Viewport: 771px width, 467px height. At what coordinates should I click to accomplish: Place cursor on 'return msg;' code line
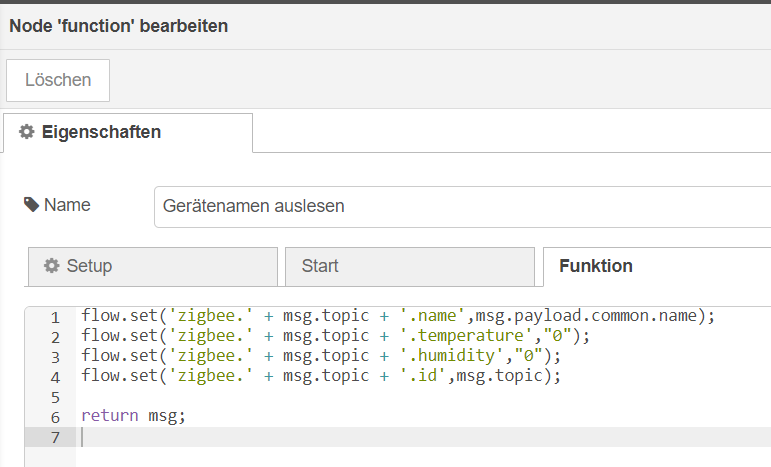click(x=133, y=416)
